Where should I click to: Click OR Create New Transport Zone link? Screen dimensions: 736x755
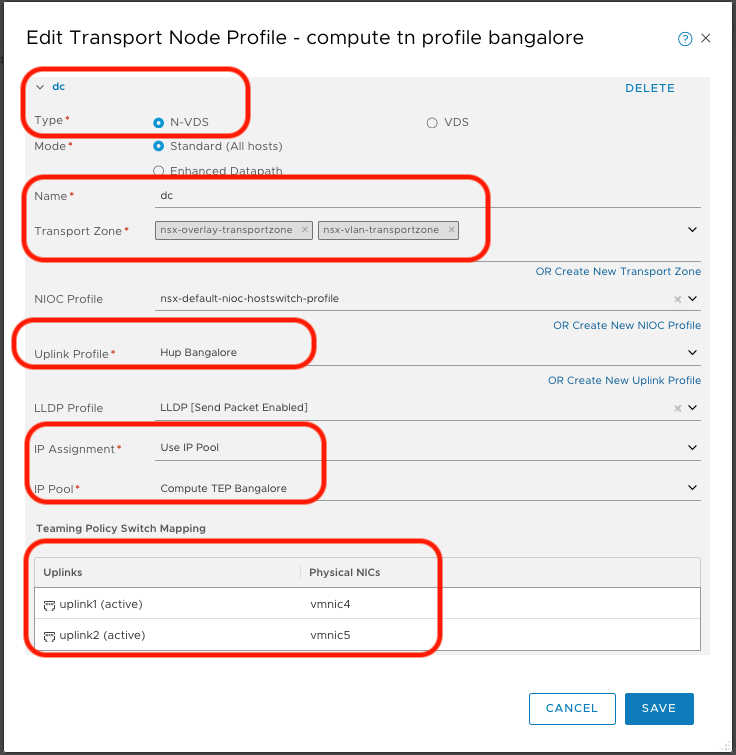(x=618, y=272)
